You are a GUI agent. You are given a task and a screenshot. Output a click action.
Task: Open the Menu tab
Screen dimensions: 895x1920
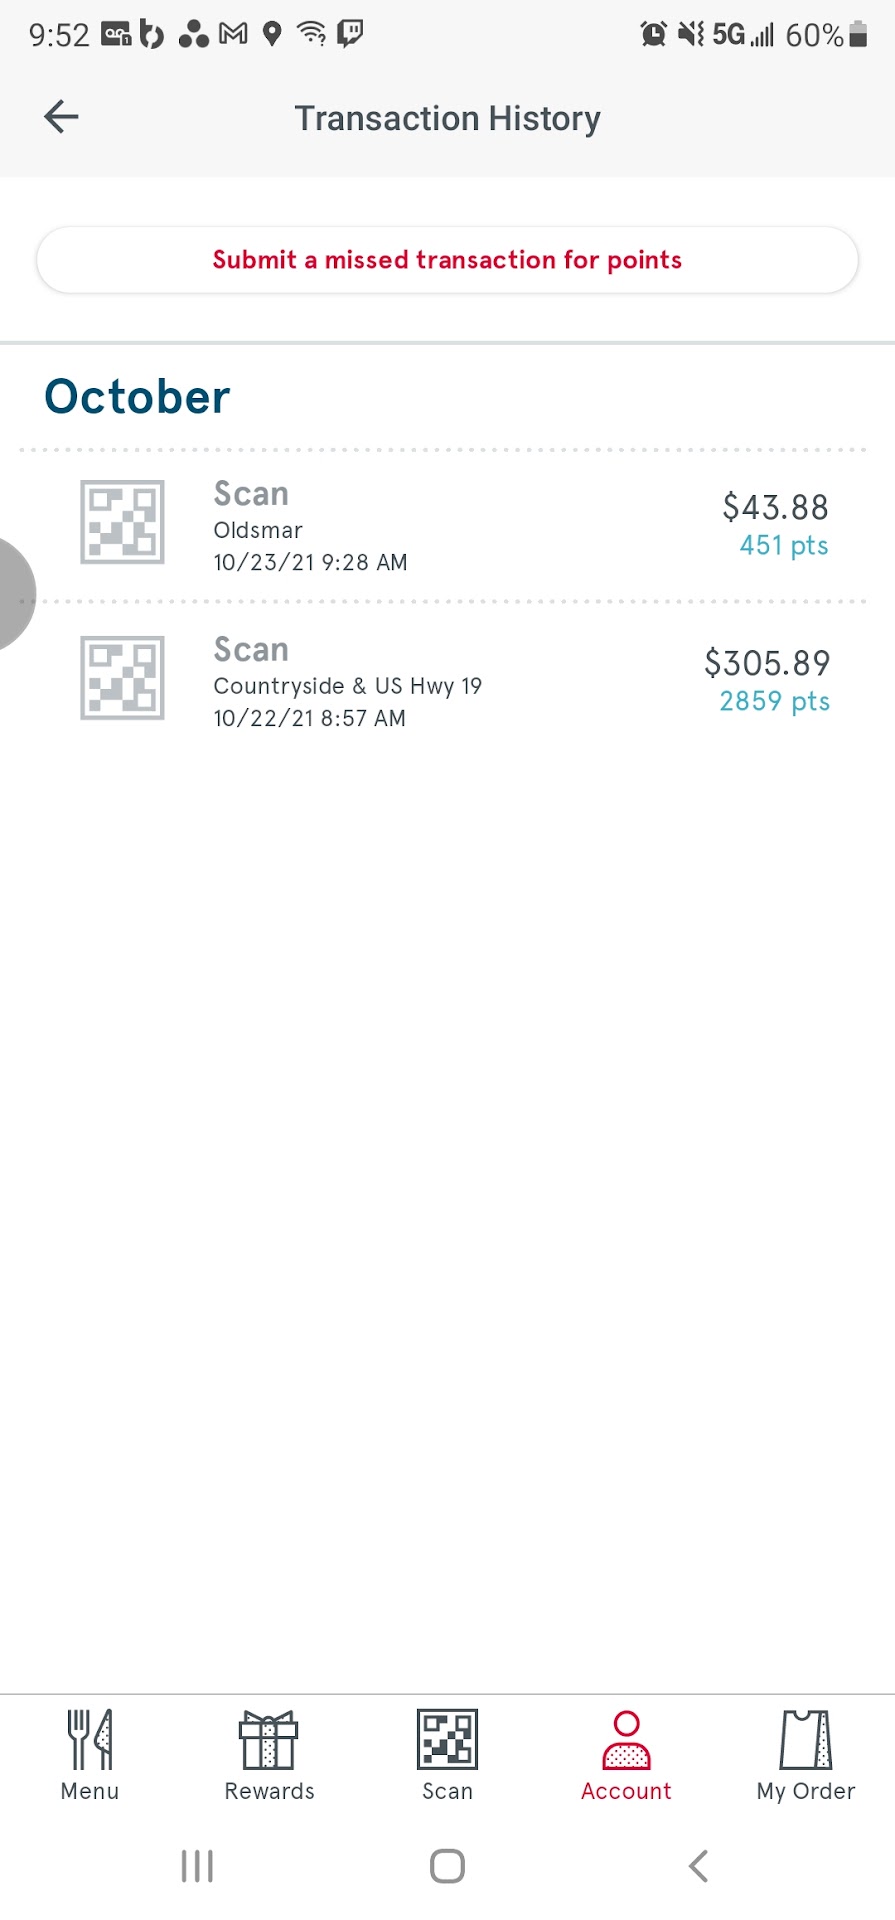90,1755
